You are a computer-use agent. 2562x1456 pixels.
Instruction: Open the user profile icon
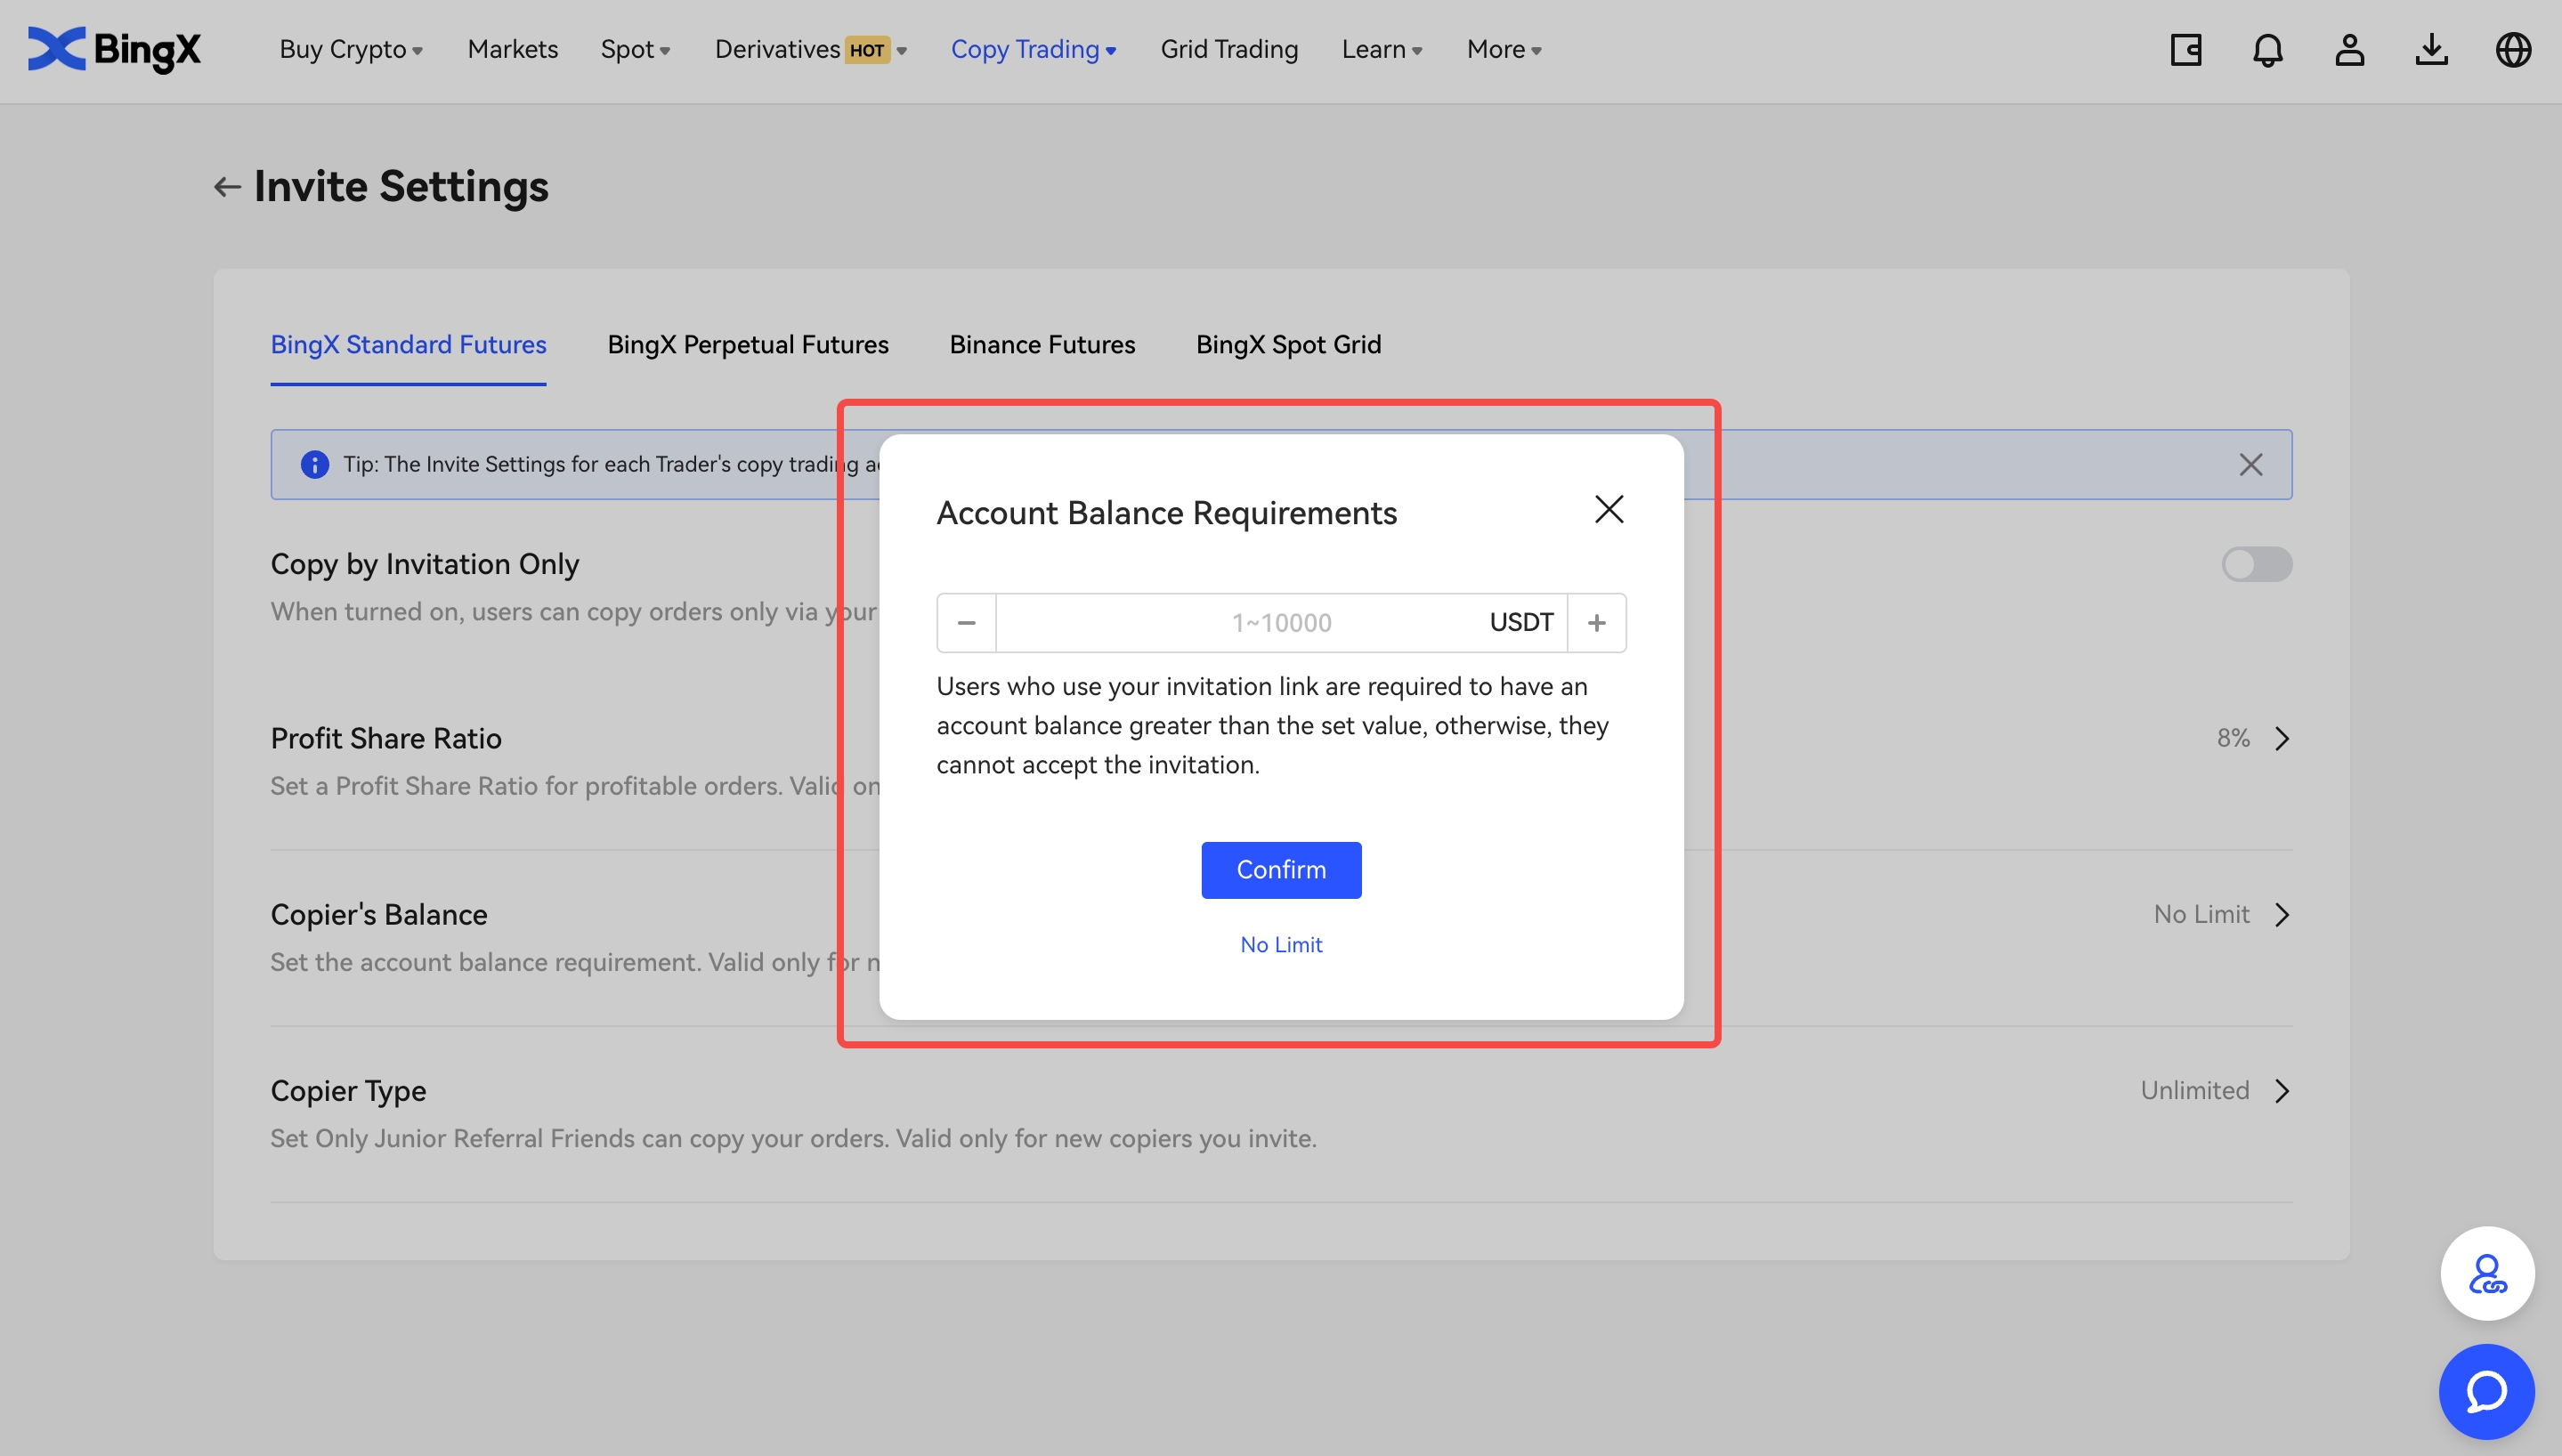2349,49
